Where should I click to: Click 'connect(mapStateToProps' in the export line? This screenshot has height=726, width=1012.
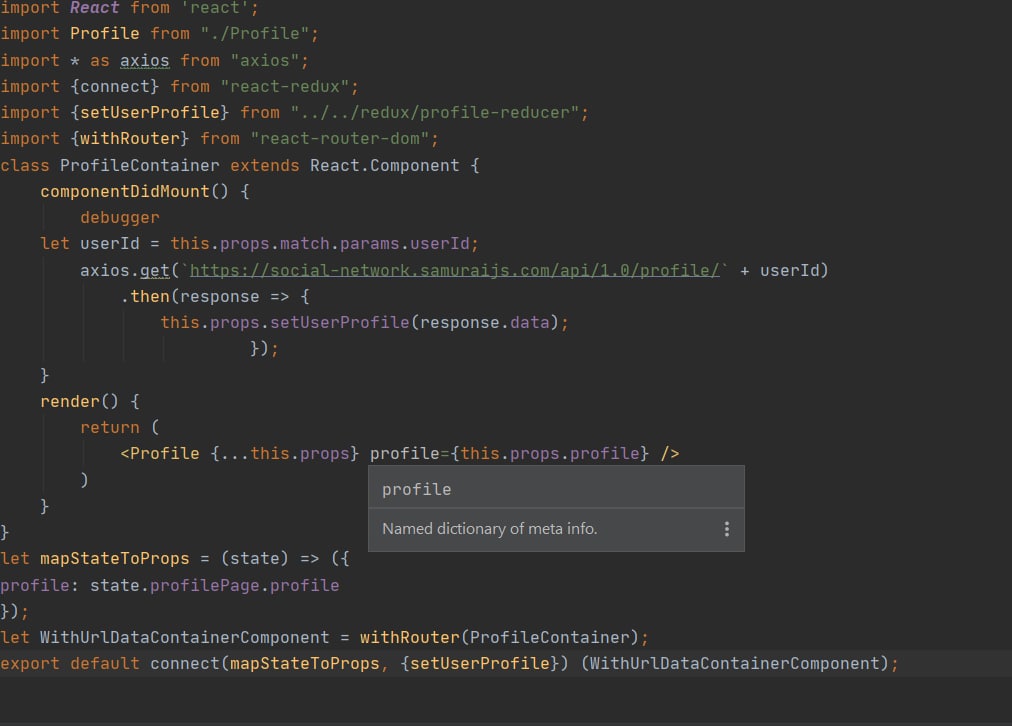(x=265, y=663)
